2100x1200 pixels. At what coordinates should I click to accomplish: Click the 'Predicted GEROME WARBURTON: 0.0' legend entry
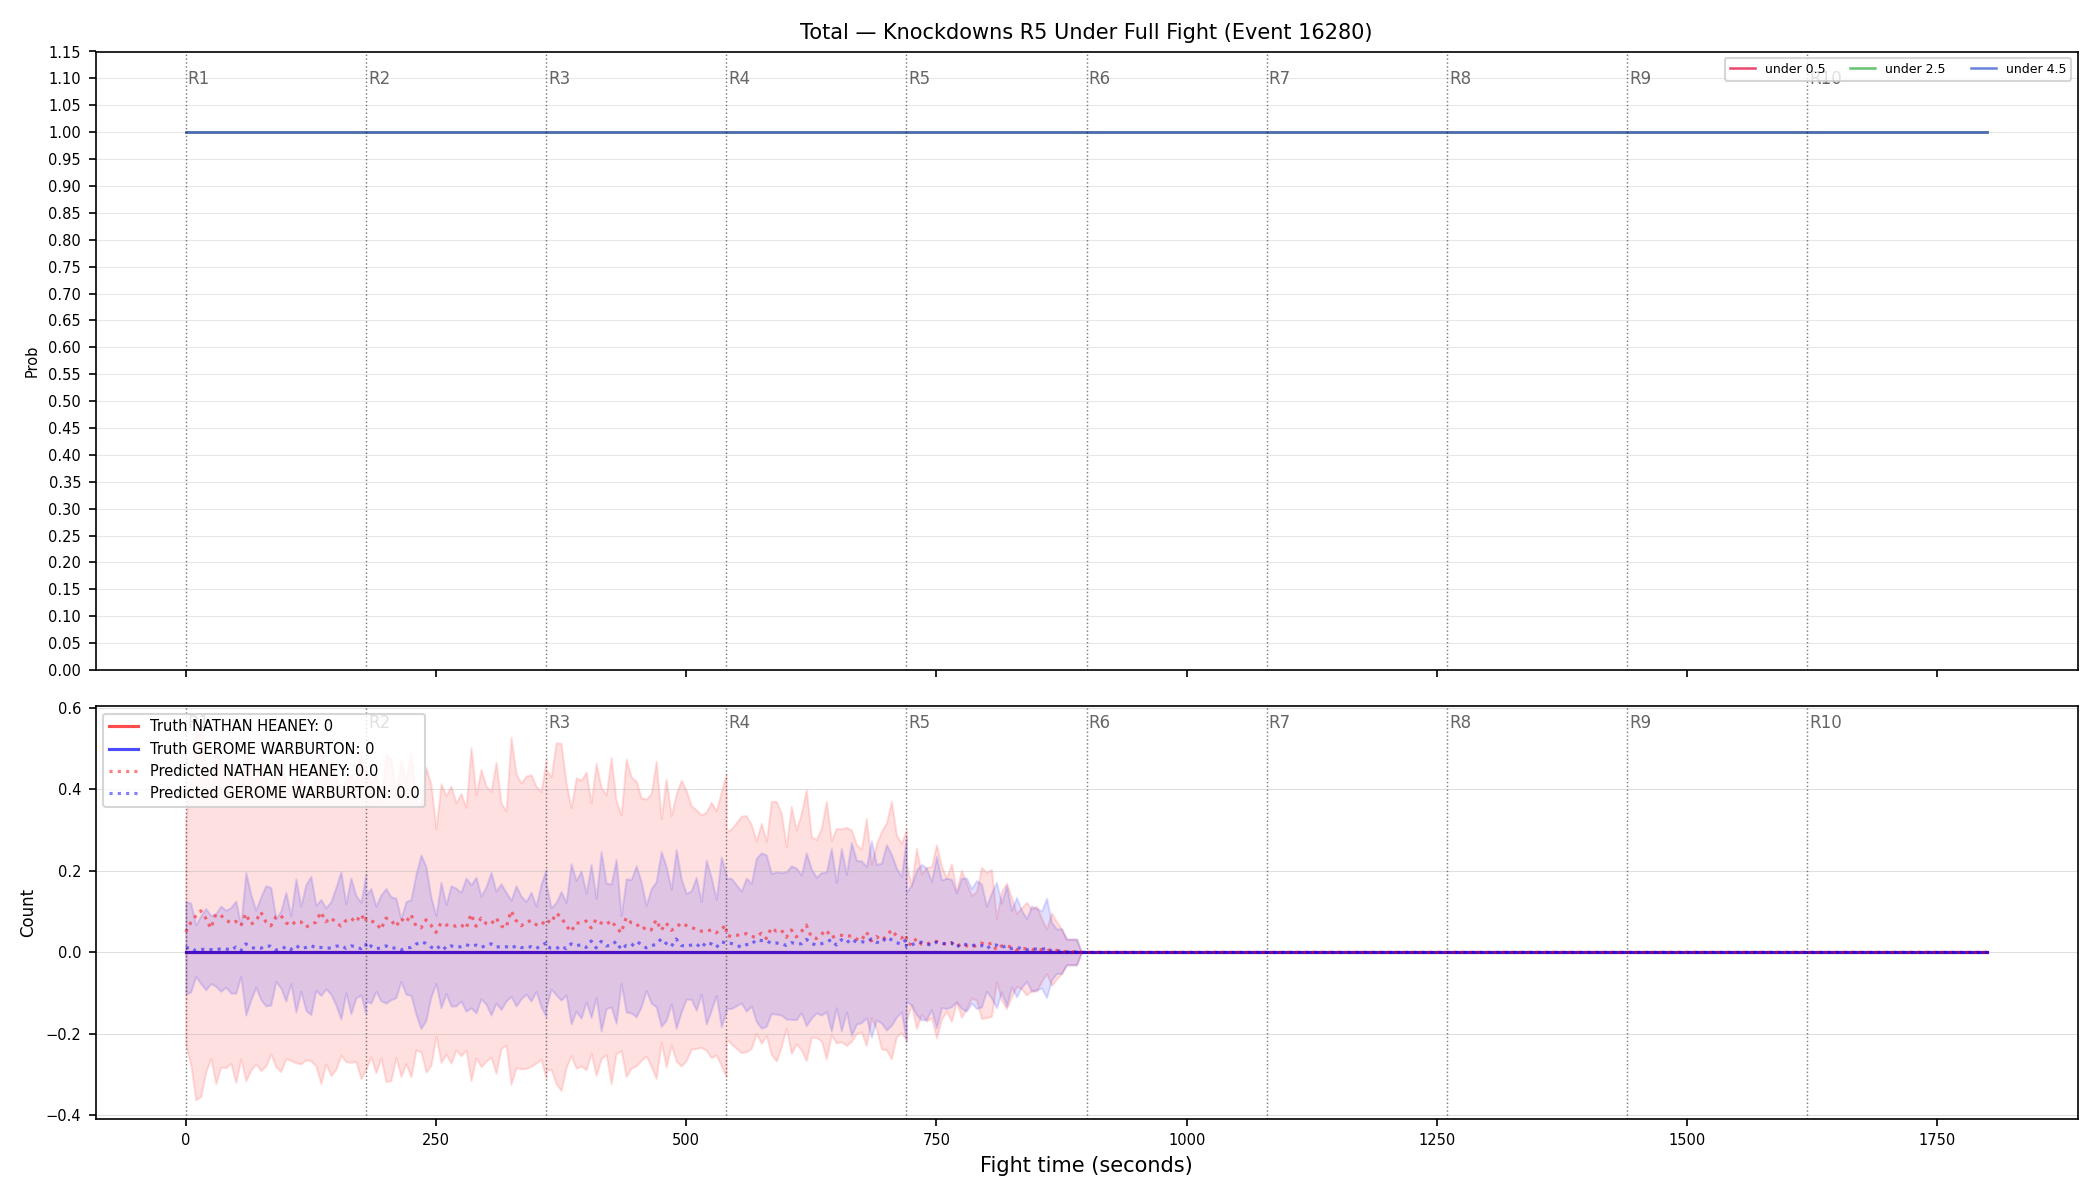pos(264,793)
